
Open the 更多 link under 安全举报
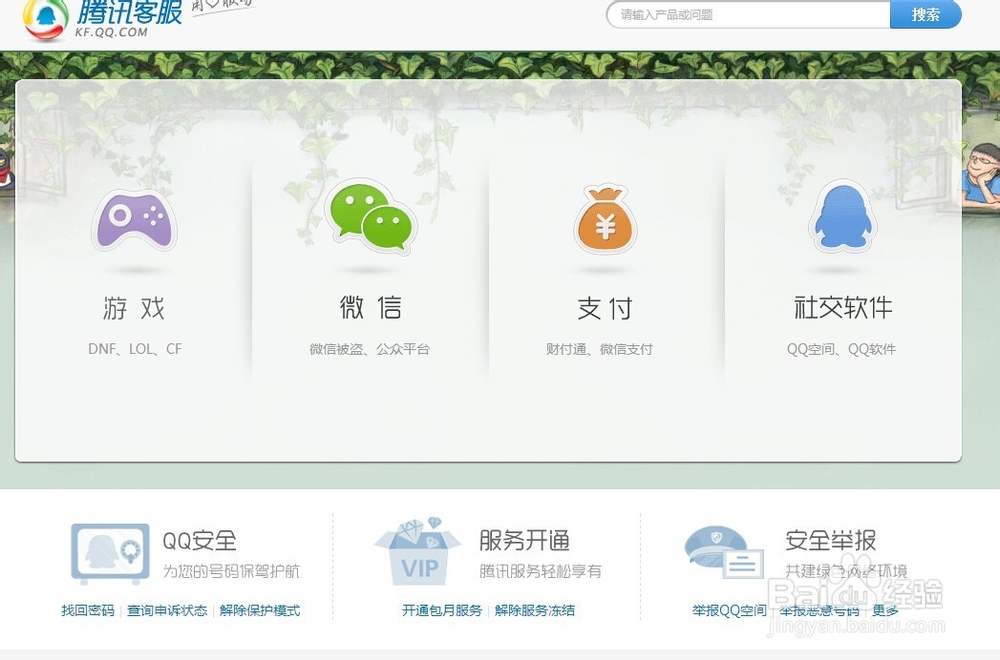pyautogui.click(x=885, y=610)
